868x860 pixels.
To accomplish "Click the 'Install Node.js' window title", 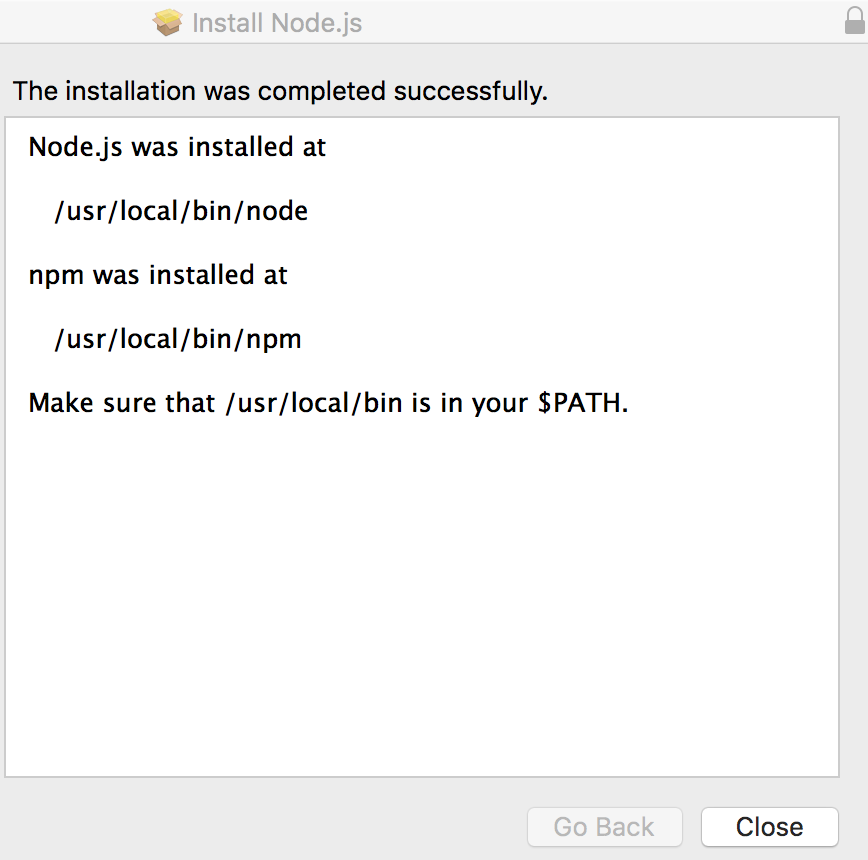I will point(277,23).
